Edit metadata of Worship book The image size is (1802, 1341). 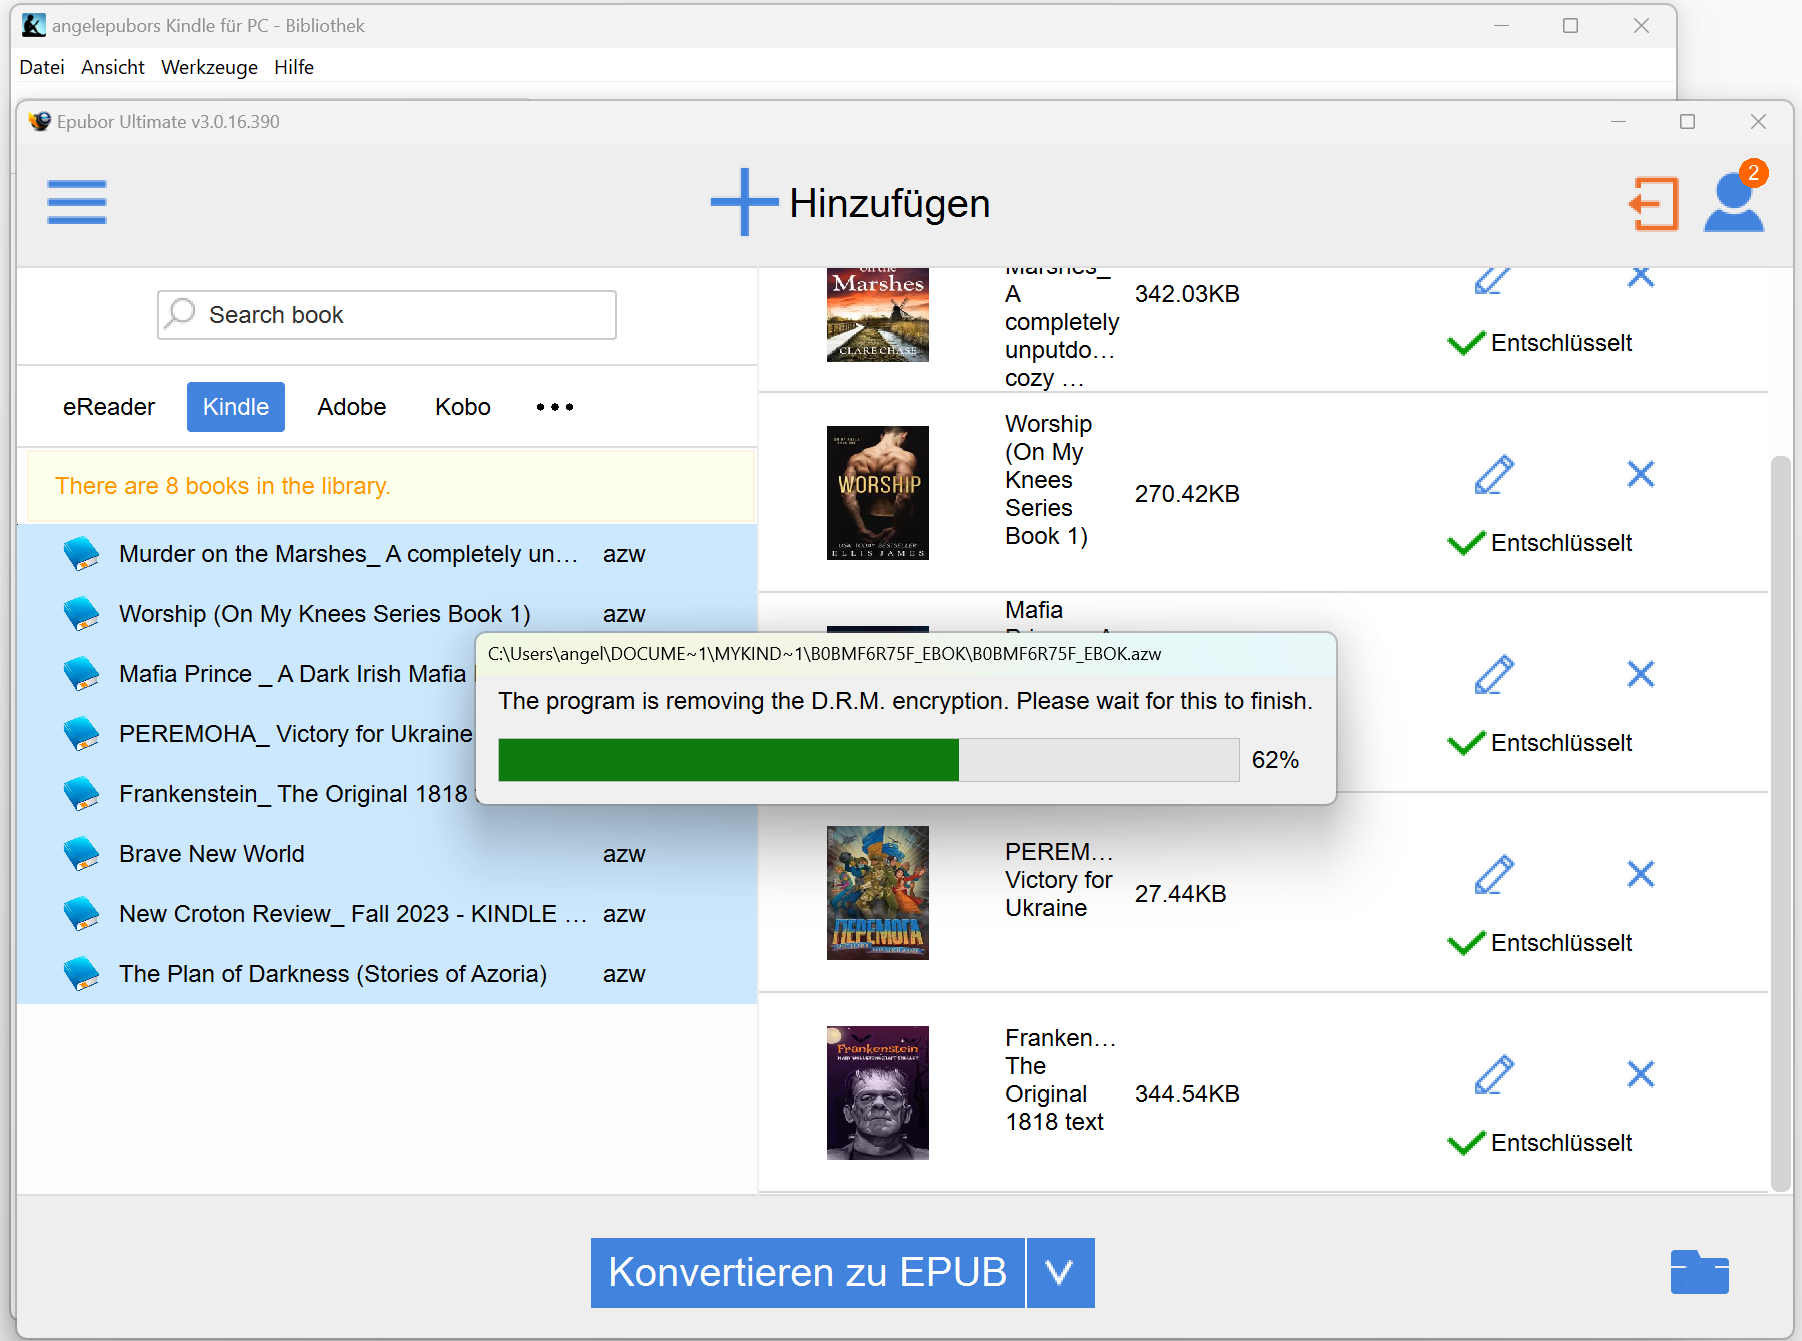1494,474
